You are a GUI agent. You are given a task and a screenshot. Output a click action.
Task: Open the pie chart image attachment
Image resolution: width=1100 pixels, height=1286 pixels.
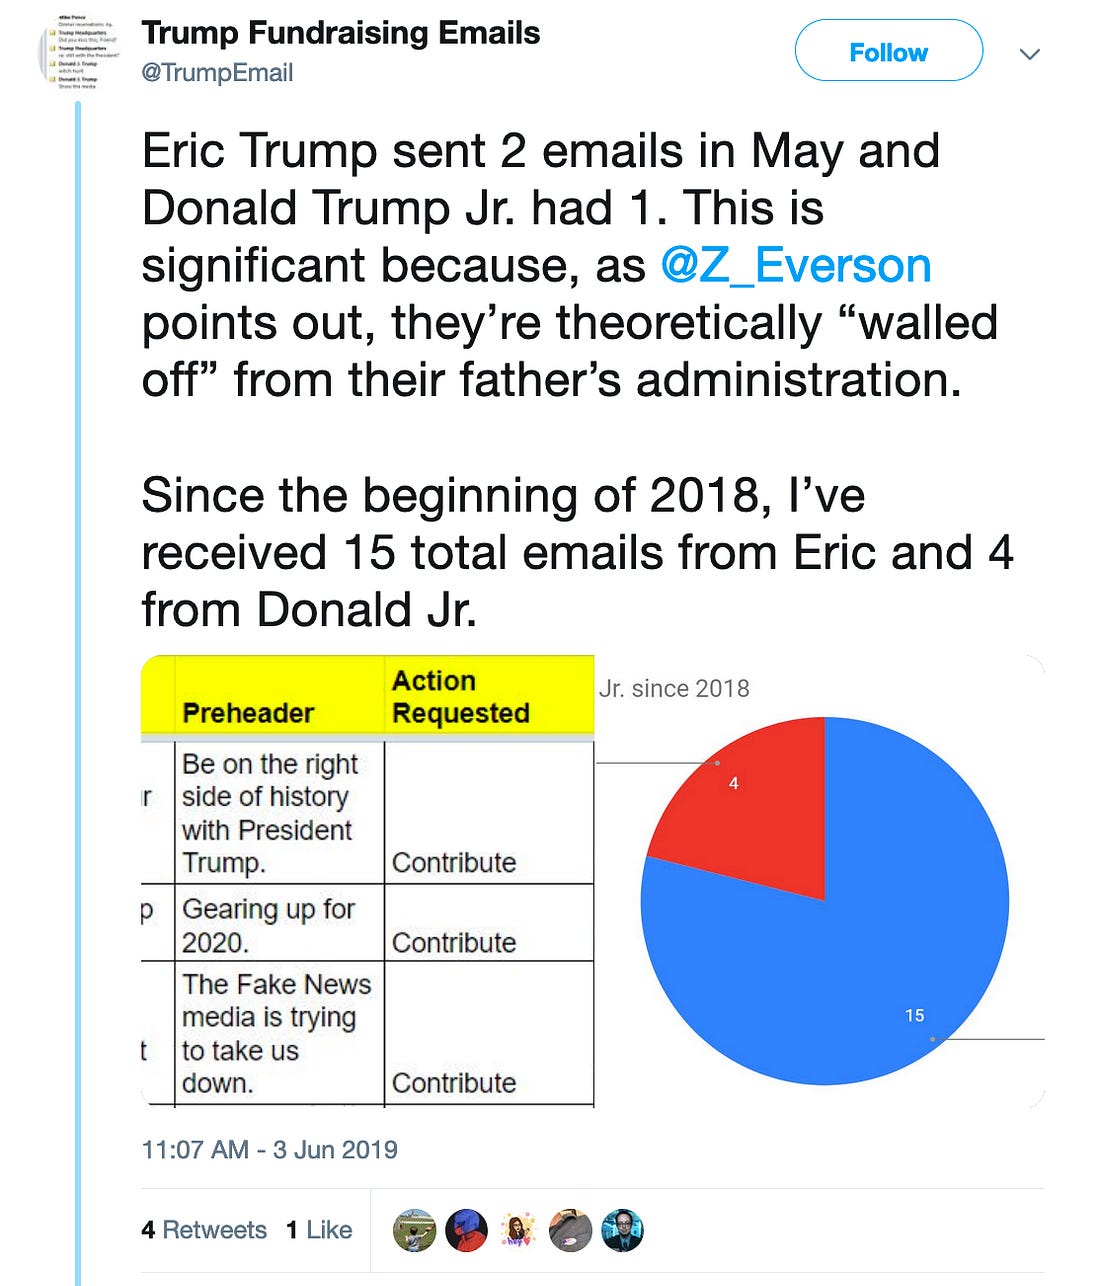pyautogui.click(x=821, y=881)
